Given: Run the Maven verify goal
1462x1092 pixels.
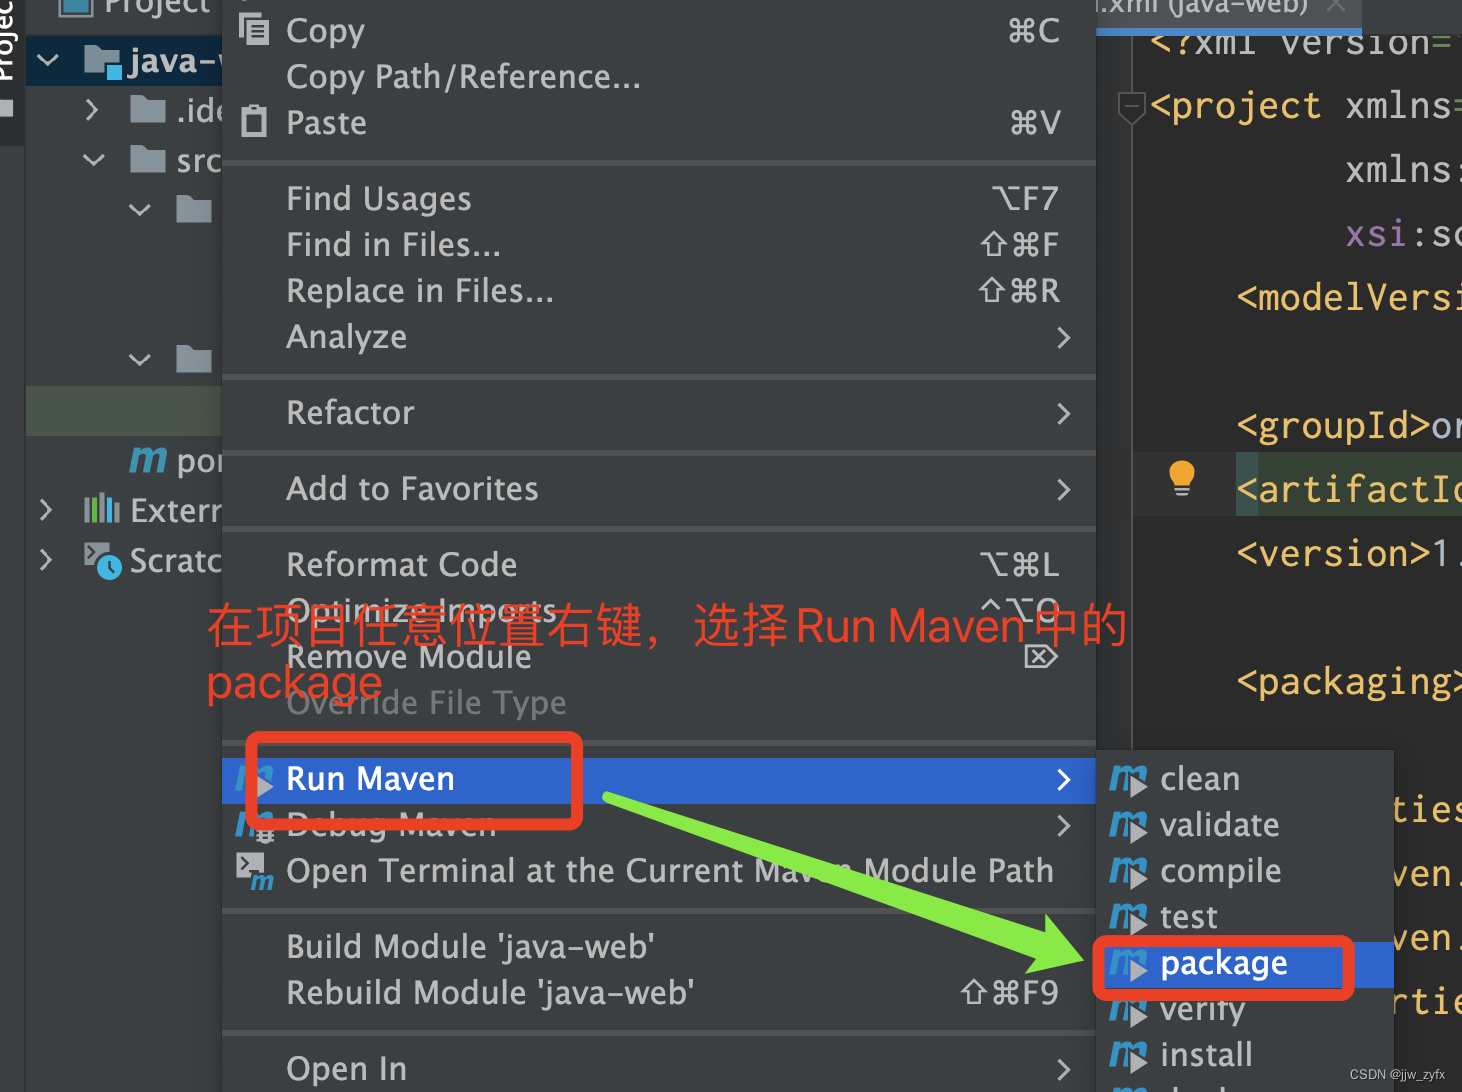Looking at the screenshot, I should point(1245,1009).
